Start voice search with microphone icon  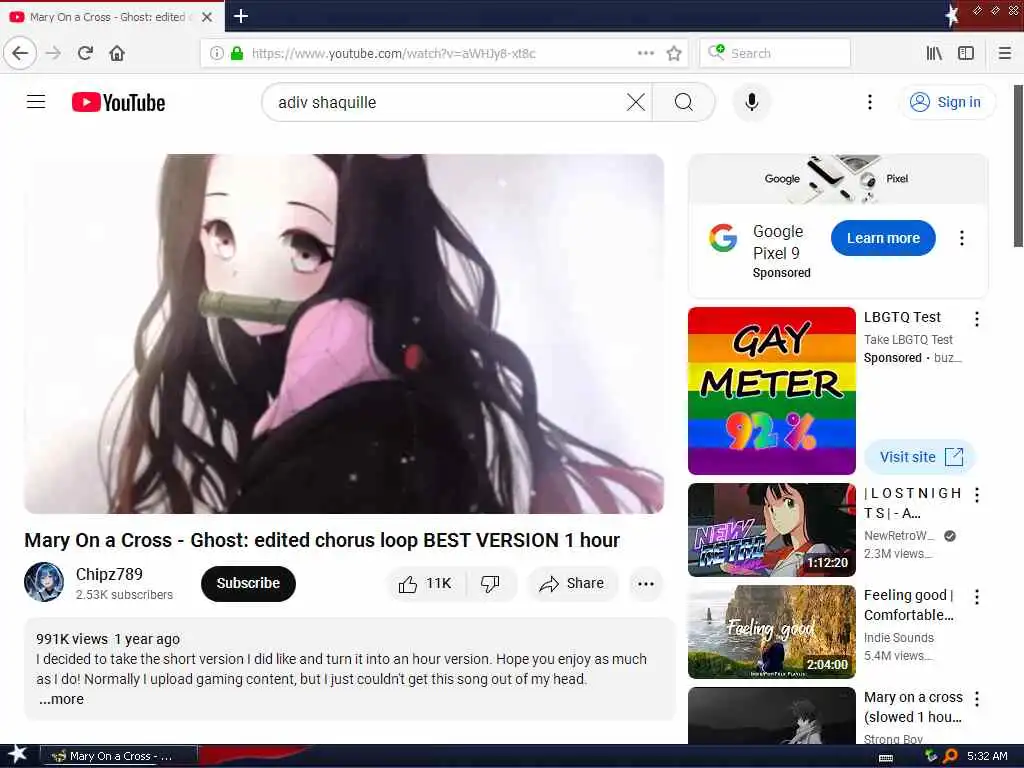pyautogui.click(x=752, y=102)
